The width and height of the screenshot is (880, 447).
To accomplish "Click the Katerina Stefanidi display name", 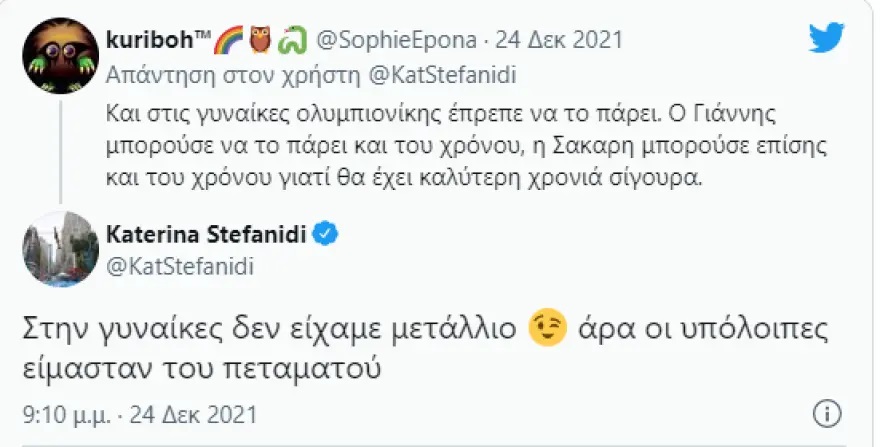I will tap(206, 235).
